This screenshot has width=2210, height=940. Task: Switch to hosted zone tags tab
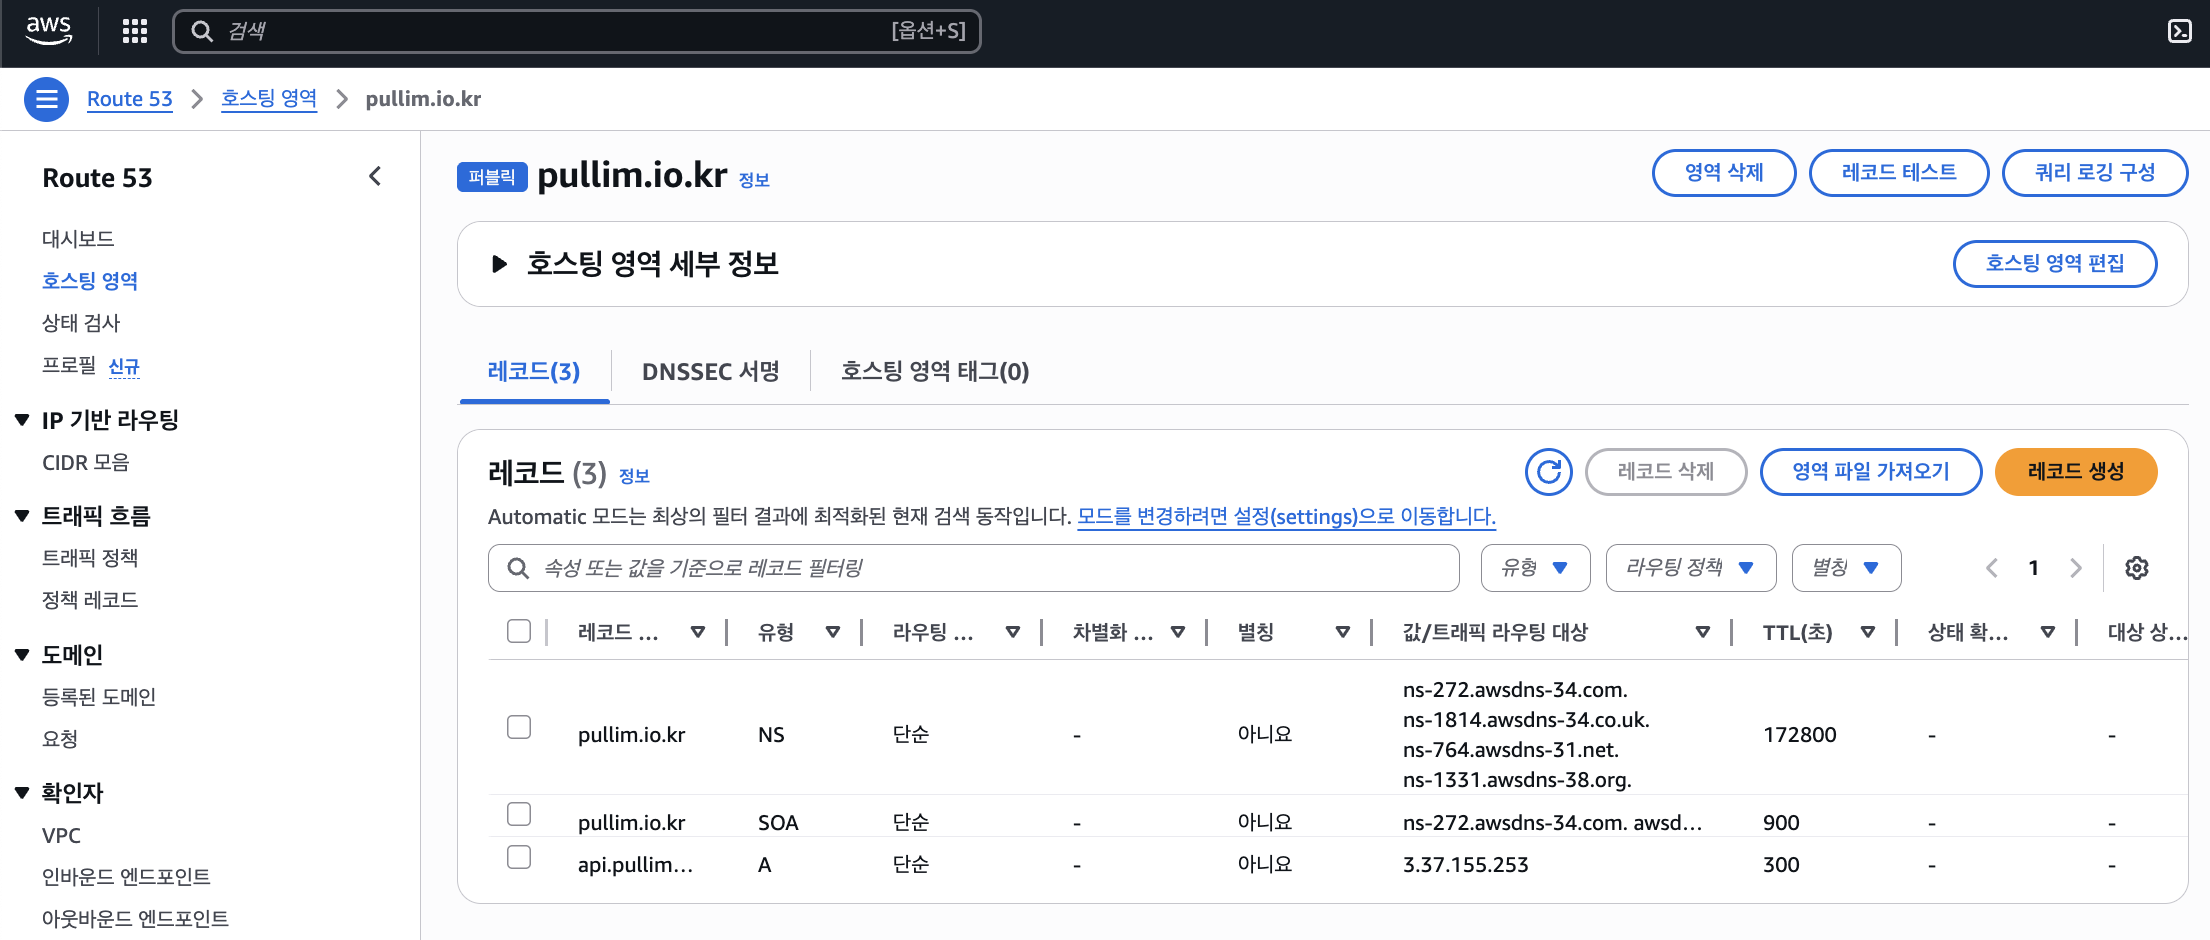[935, 372]
